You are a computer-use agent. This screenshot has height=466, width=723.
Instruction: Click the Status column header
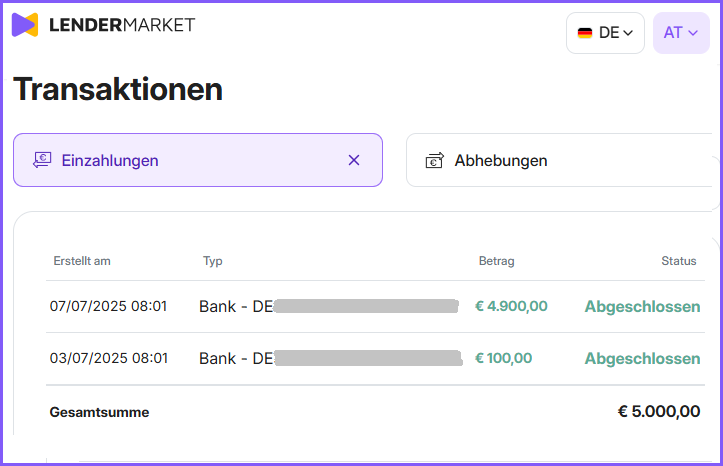679,261
